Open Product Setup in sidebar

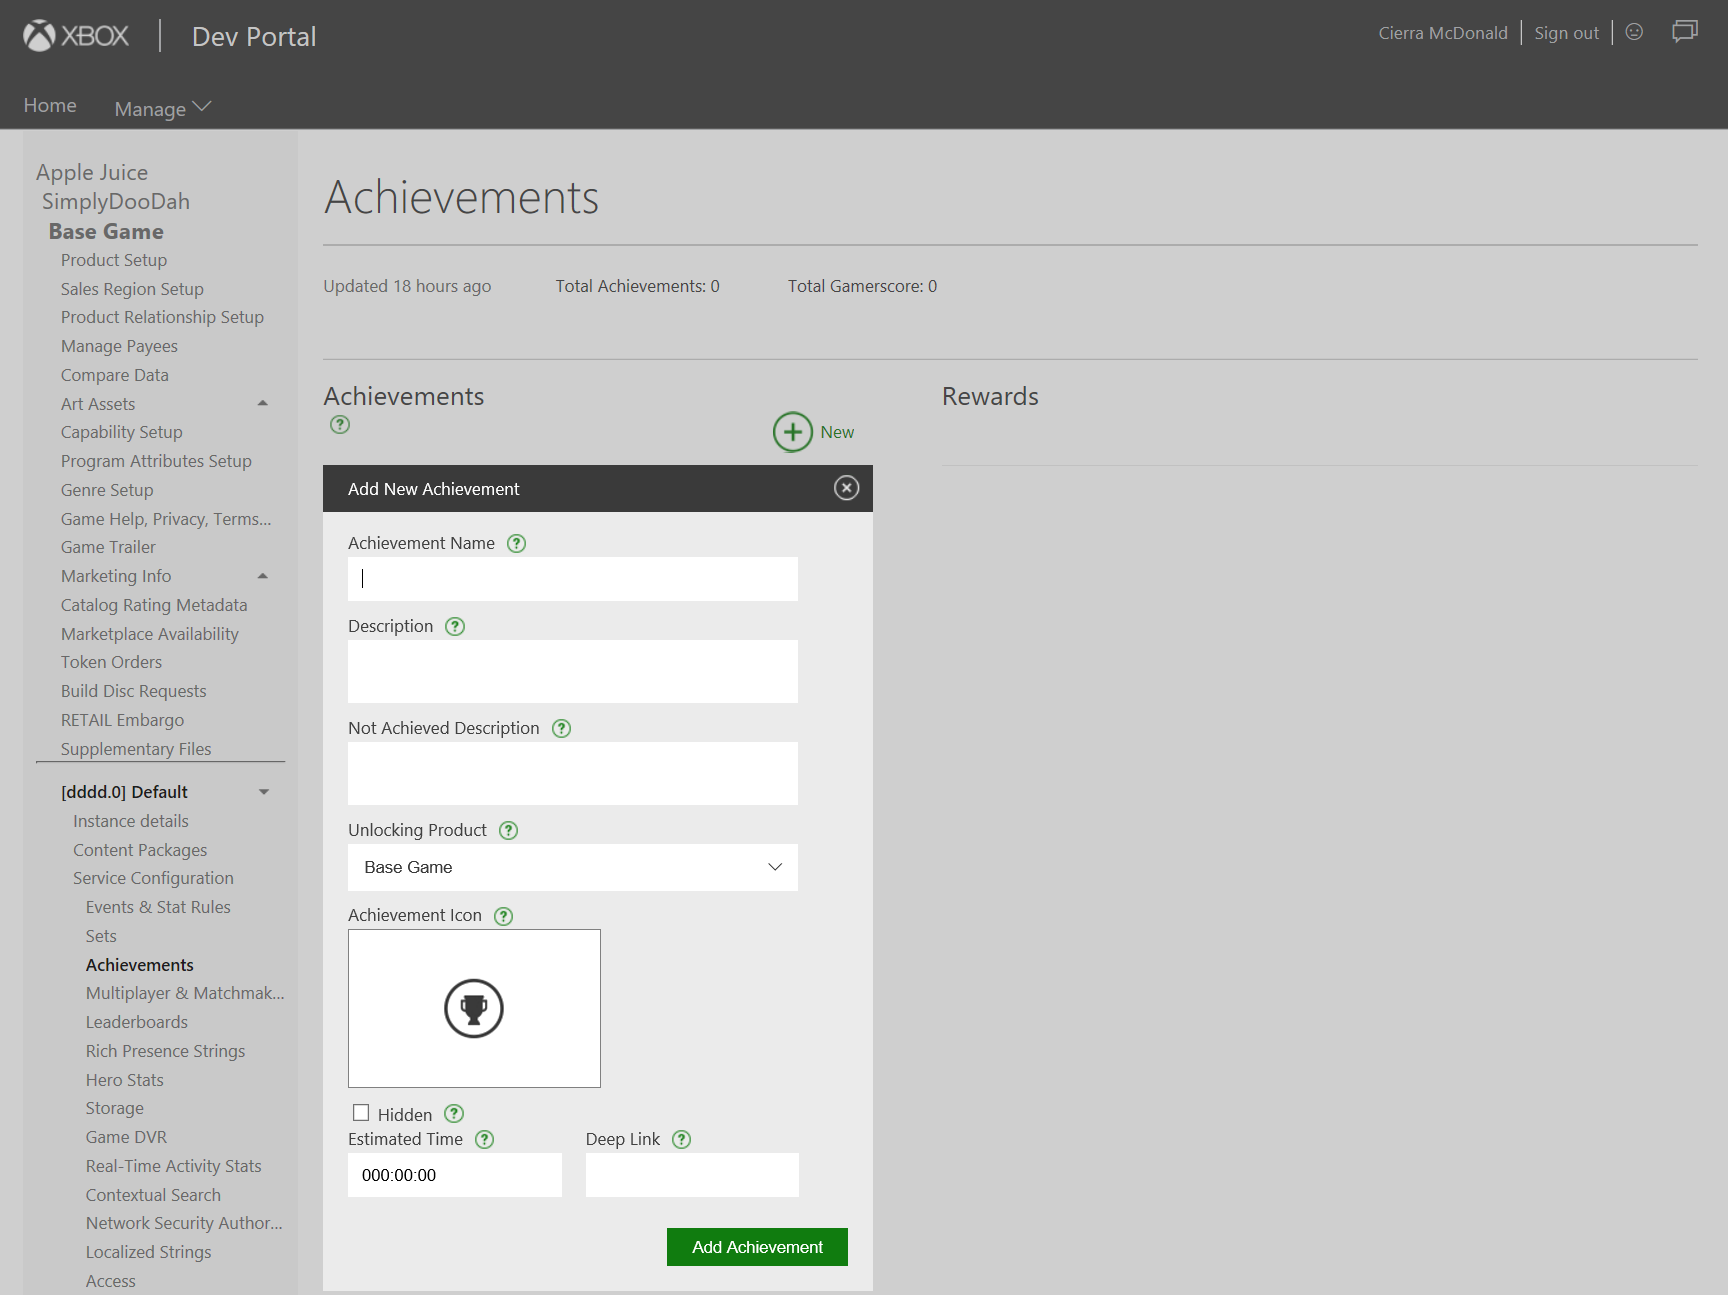(x=114, y=260)
